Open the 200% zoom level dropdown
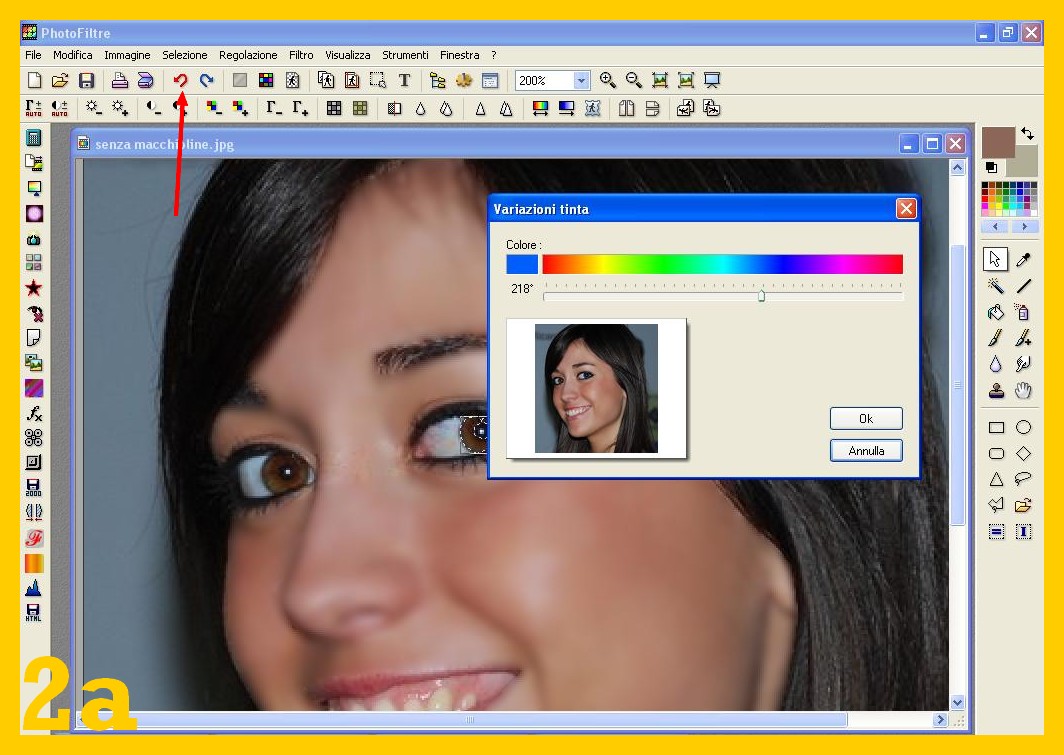The height and width of the screenshot is (755, 1064). 582,81
